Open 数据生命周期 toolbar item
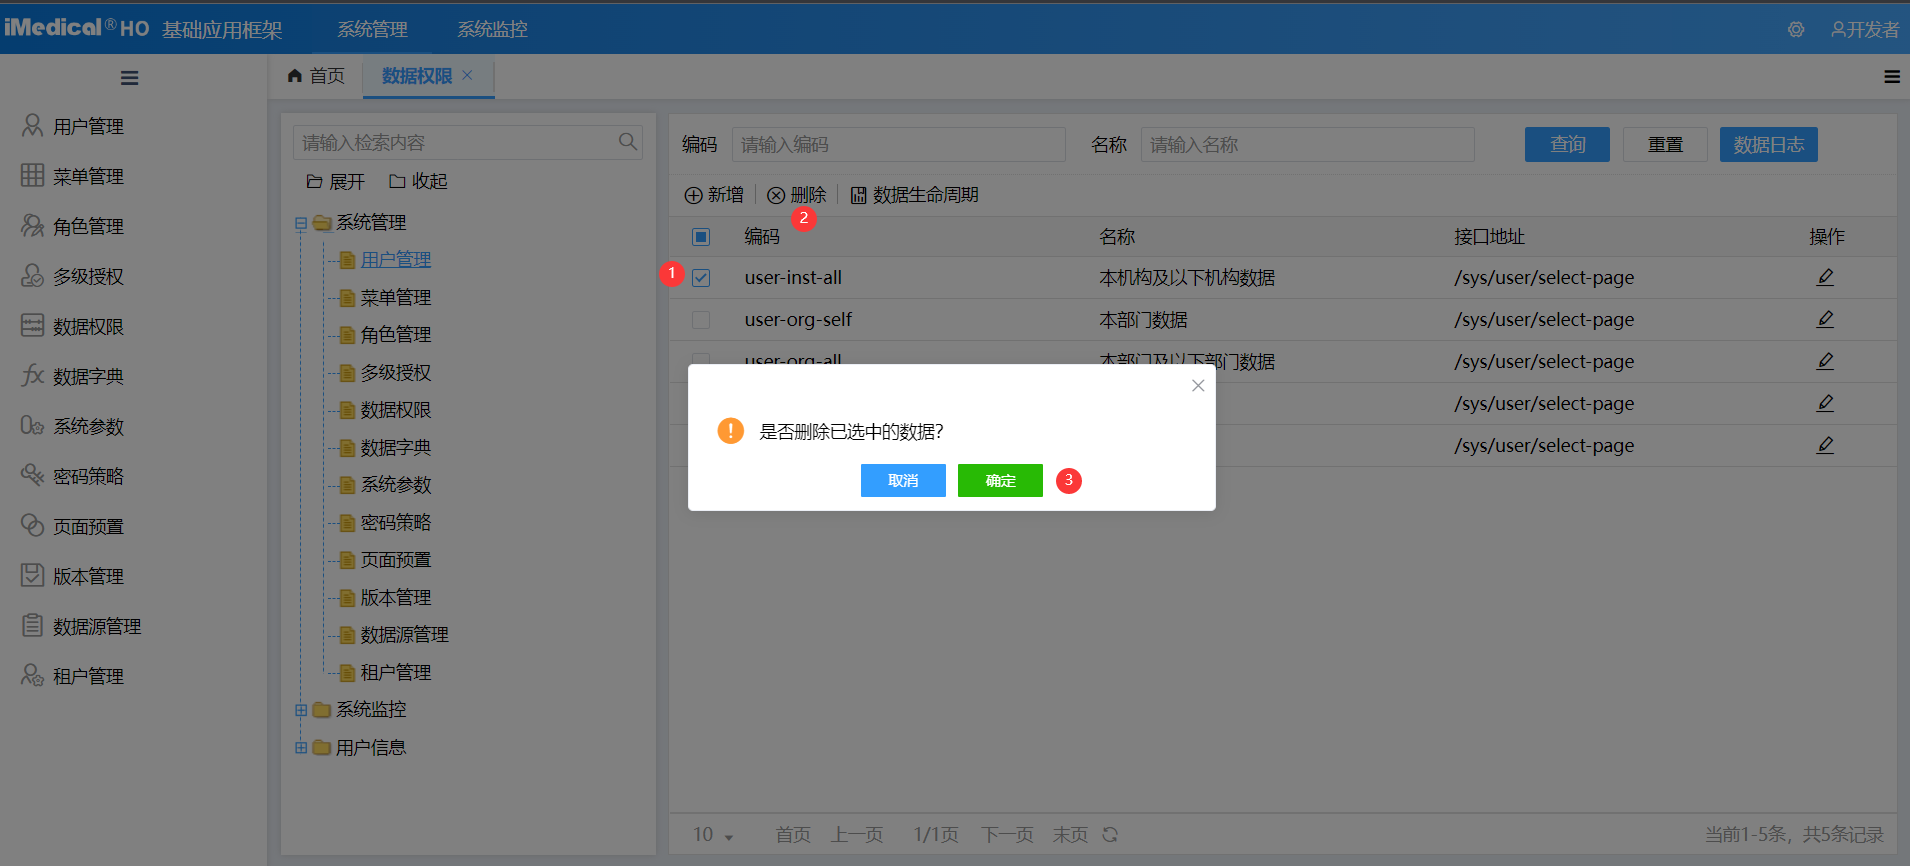The width and height of the screenshot is (1910, 866). click(914, 195)
